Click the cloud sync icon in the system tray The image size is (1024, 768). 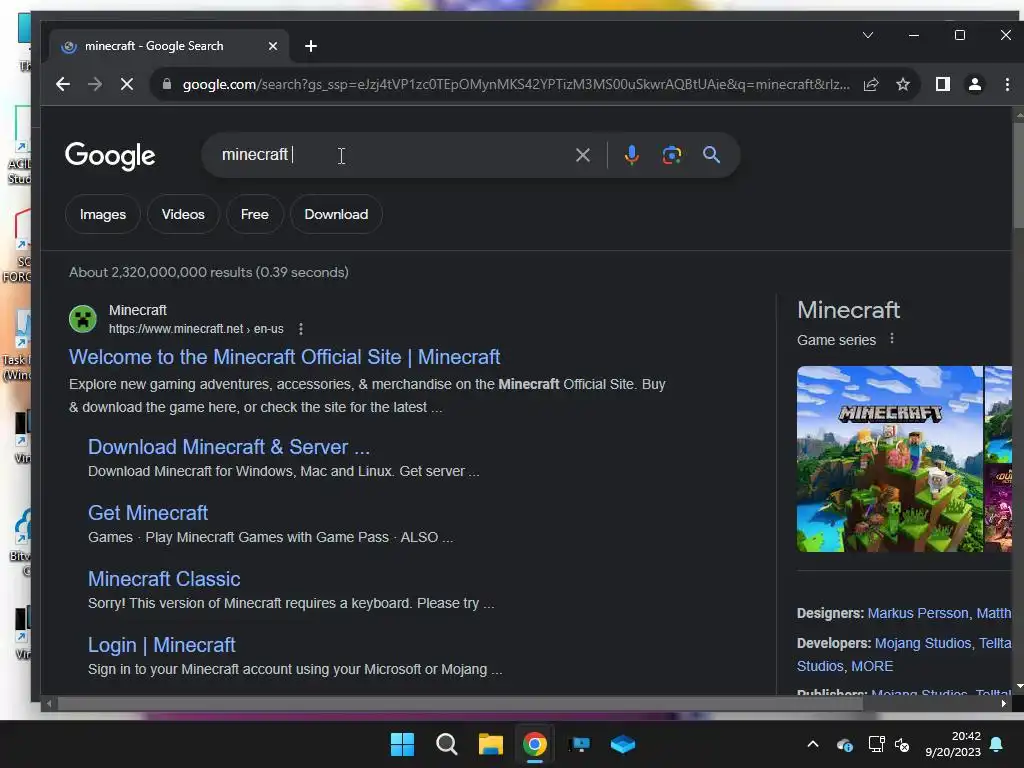coord(844,744)
